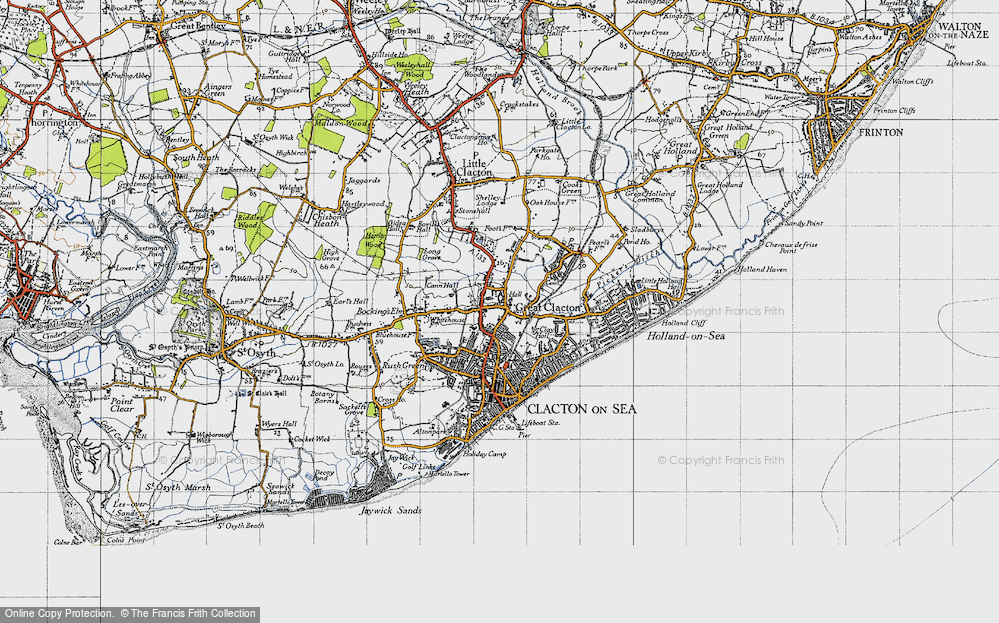Click the 'Holland Haven' coastal label
The image size is (999, 623).
(762, 269)
